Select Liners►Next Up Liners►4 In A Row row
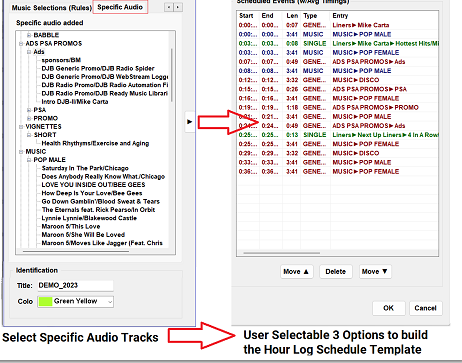Image resolution: width=462 pixels, height=363 pixels. 338,135
